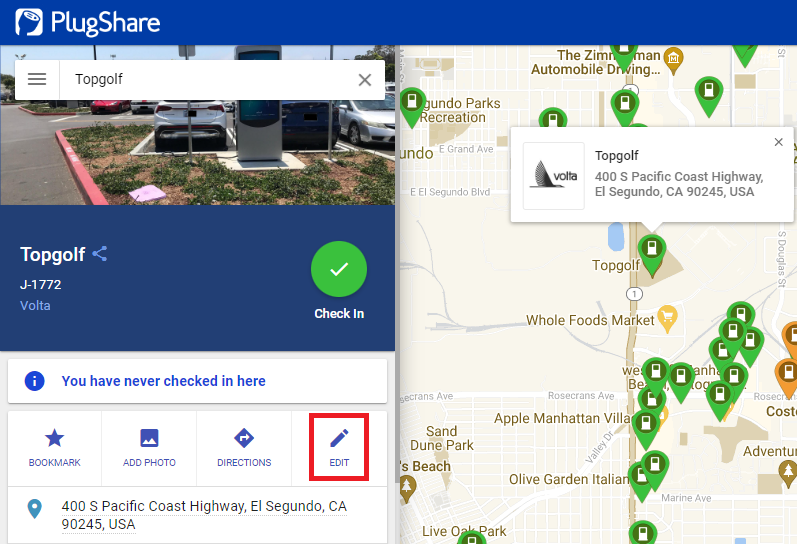Share the Topgolf location via share icon
Viewport: 797px width, 544px height.
(x=100, y=254)
